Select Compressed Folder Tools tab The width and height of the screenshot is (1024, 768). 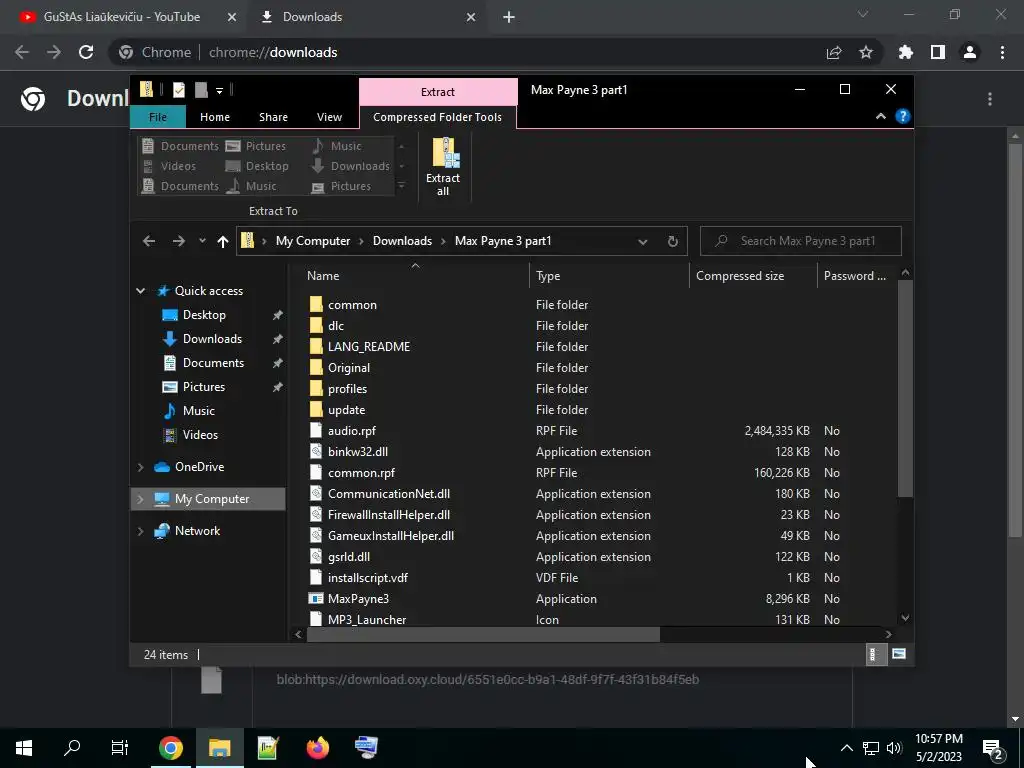438,117
